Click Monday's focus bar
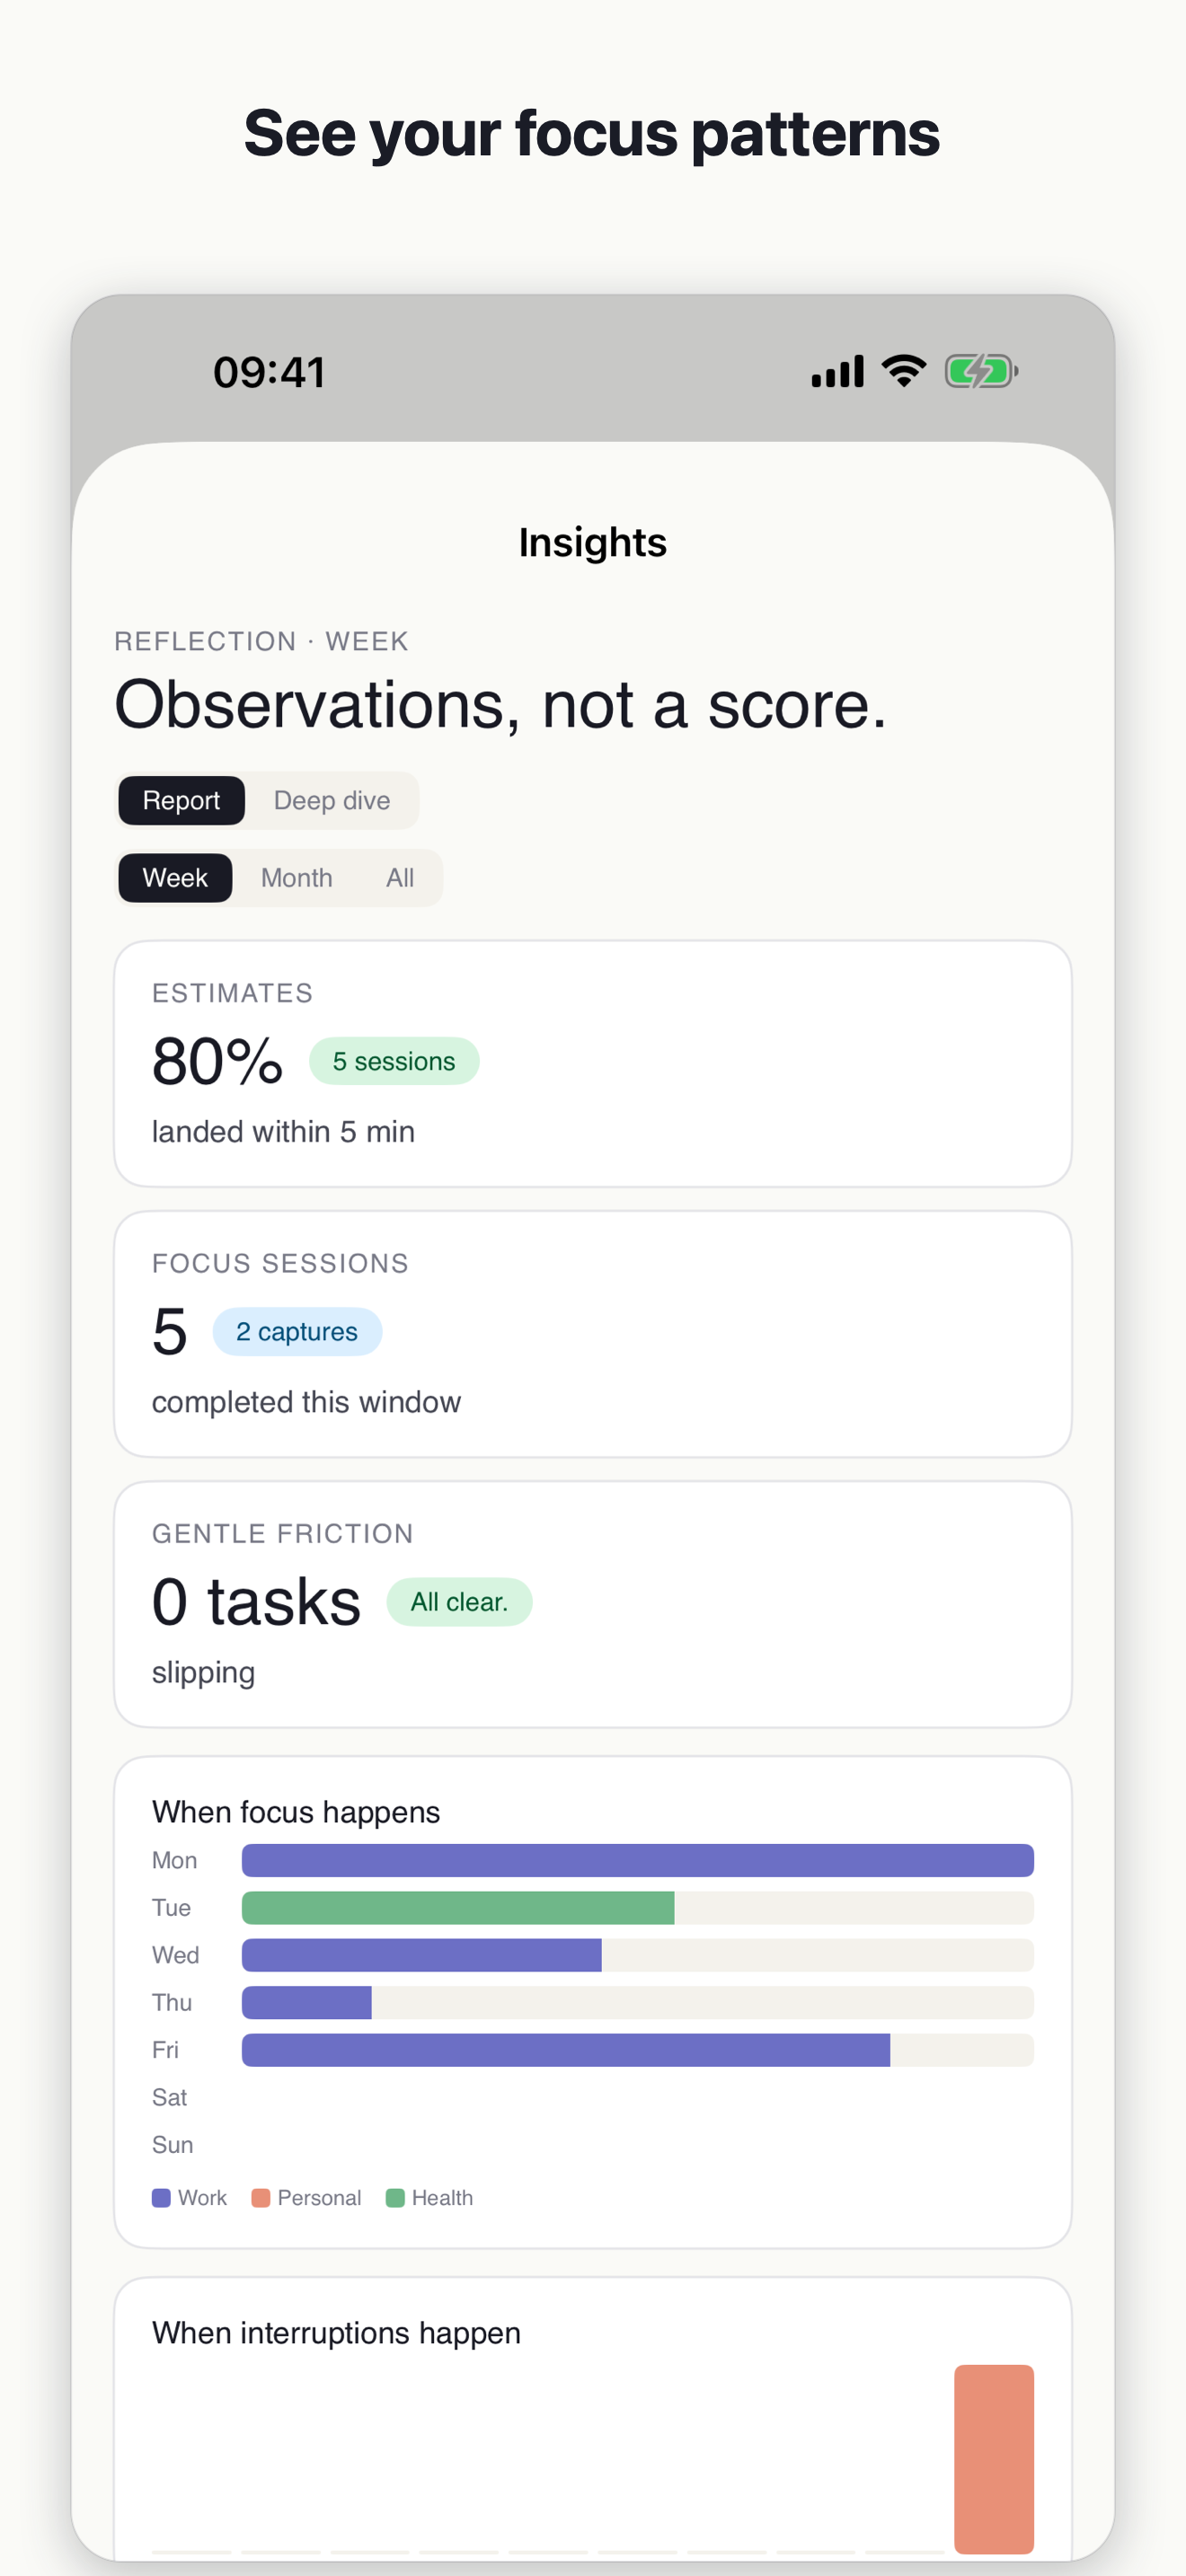 tap(638, 1860)
